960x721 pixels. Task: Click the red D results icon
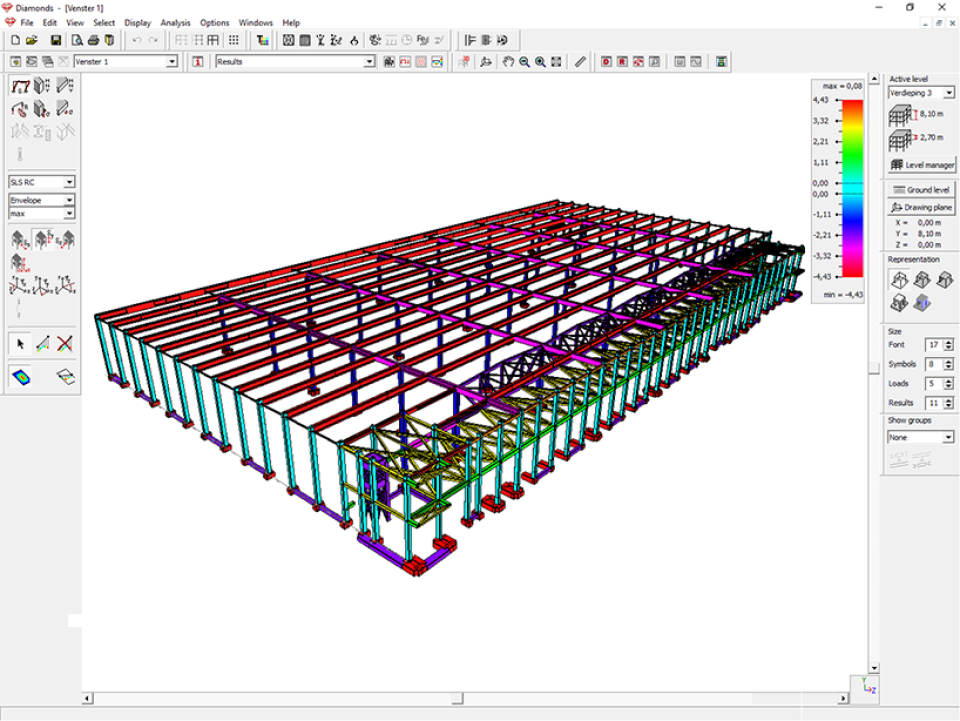606,62
